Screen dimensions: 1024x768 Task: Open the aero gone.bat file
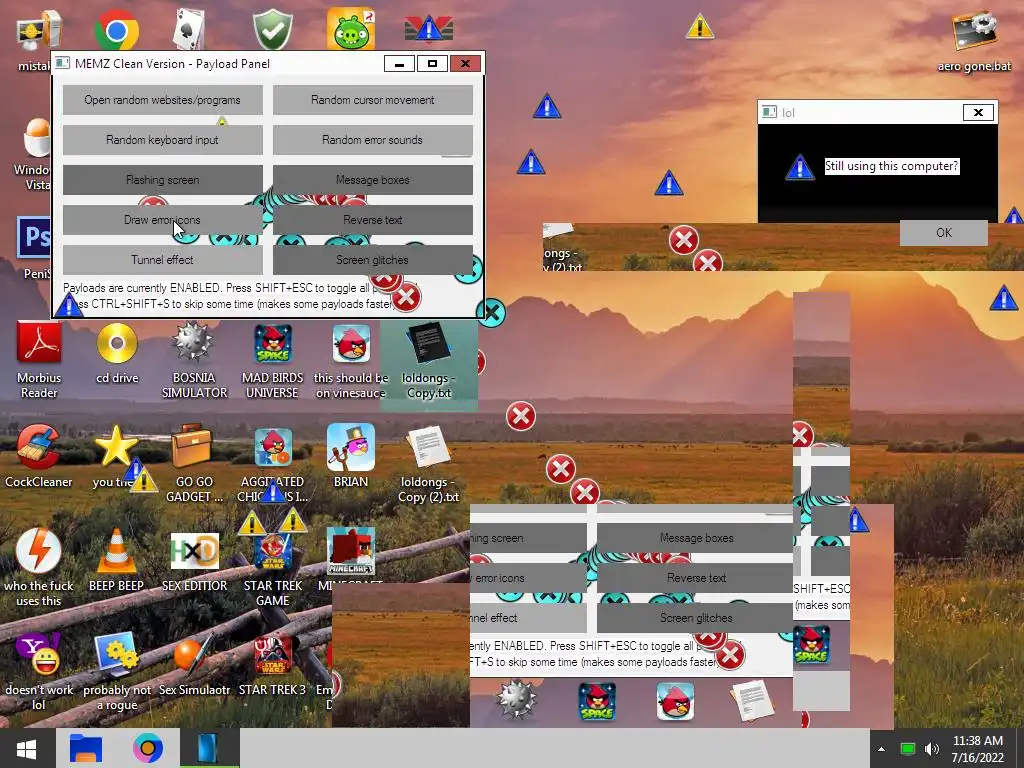point(974,40)
